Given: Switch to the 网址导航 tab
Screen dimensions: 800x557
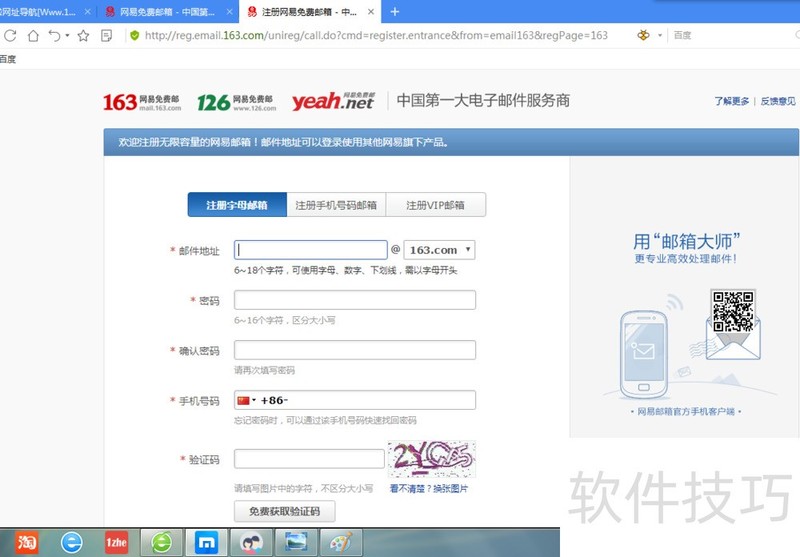Looking at the screenshot, I should 38,12.
